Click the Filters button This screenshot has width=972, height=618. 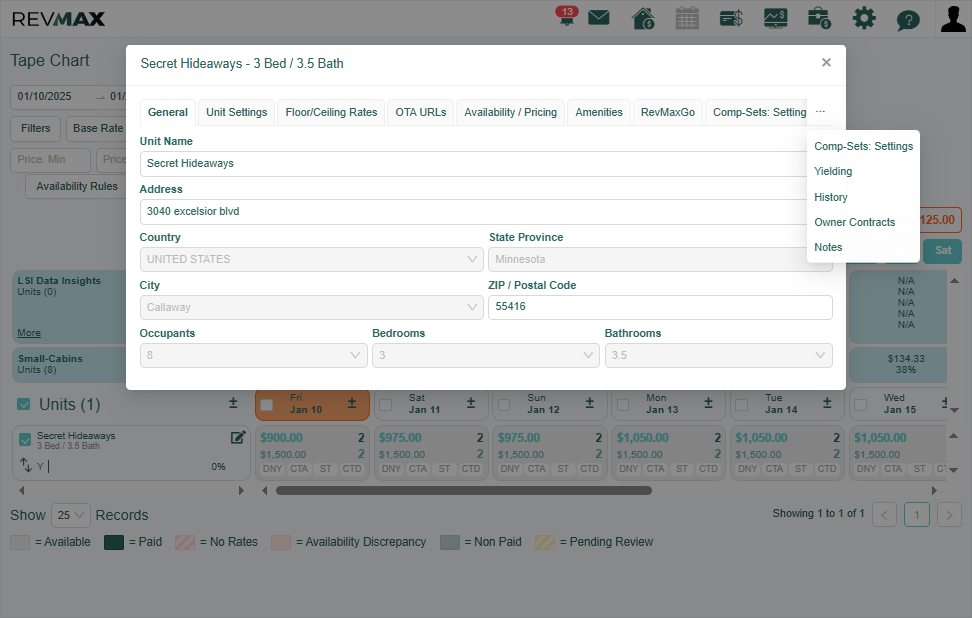point(35,128)
